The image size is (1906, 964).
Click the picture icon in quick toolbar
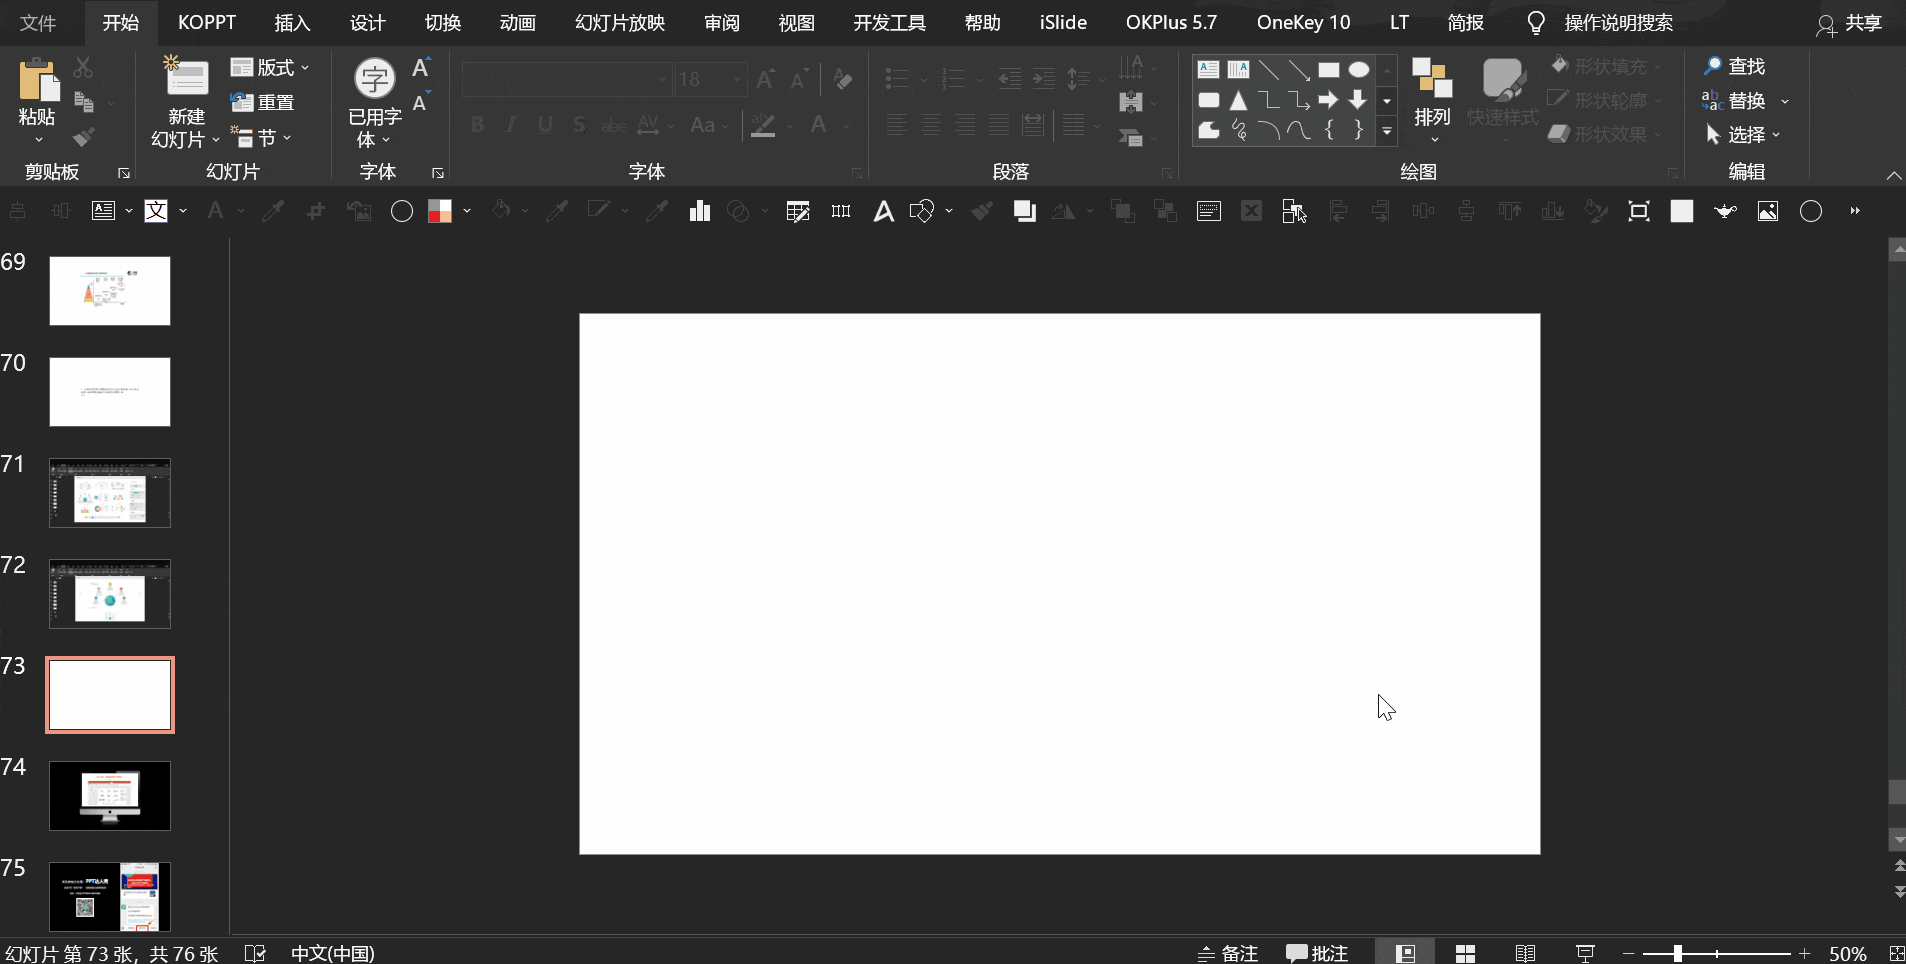(x=1768, y=211)
